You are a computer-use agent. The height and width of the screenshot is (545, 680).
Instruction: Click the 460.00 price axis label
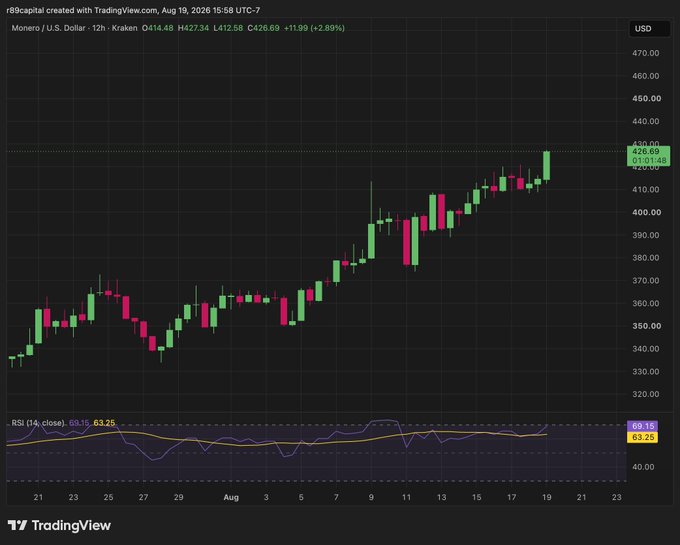tap(646, 76)
